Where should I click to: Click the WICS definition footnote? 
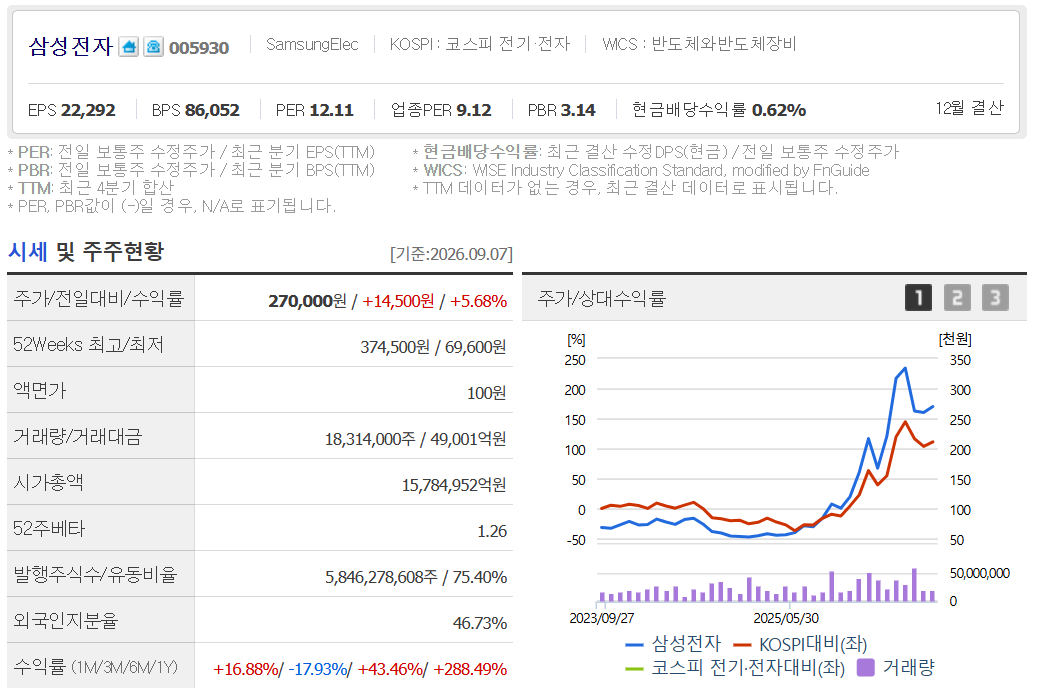pos(640,171)
